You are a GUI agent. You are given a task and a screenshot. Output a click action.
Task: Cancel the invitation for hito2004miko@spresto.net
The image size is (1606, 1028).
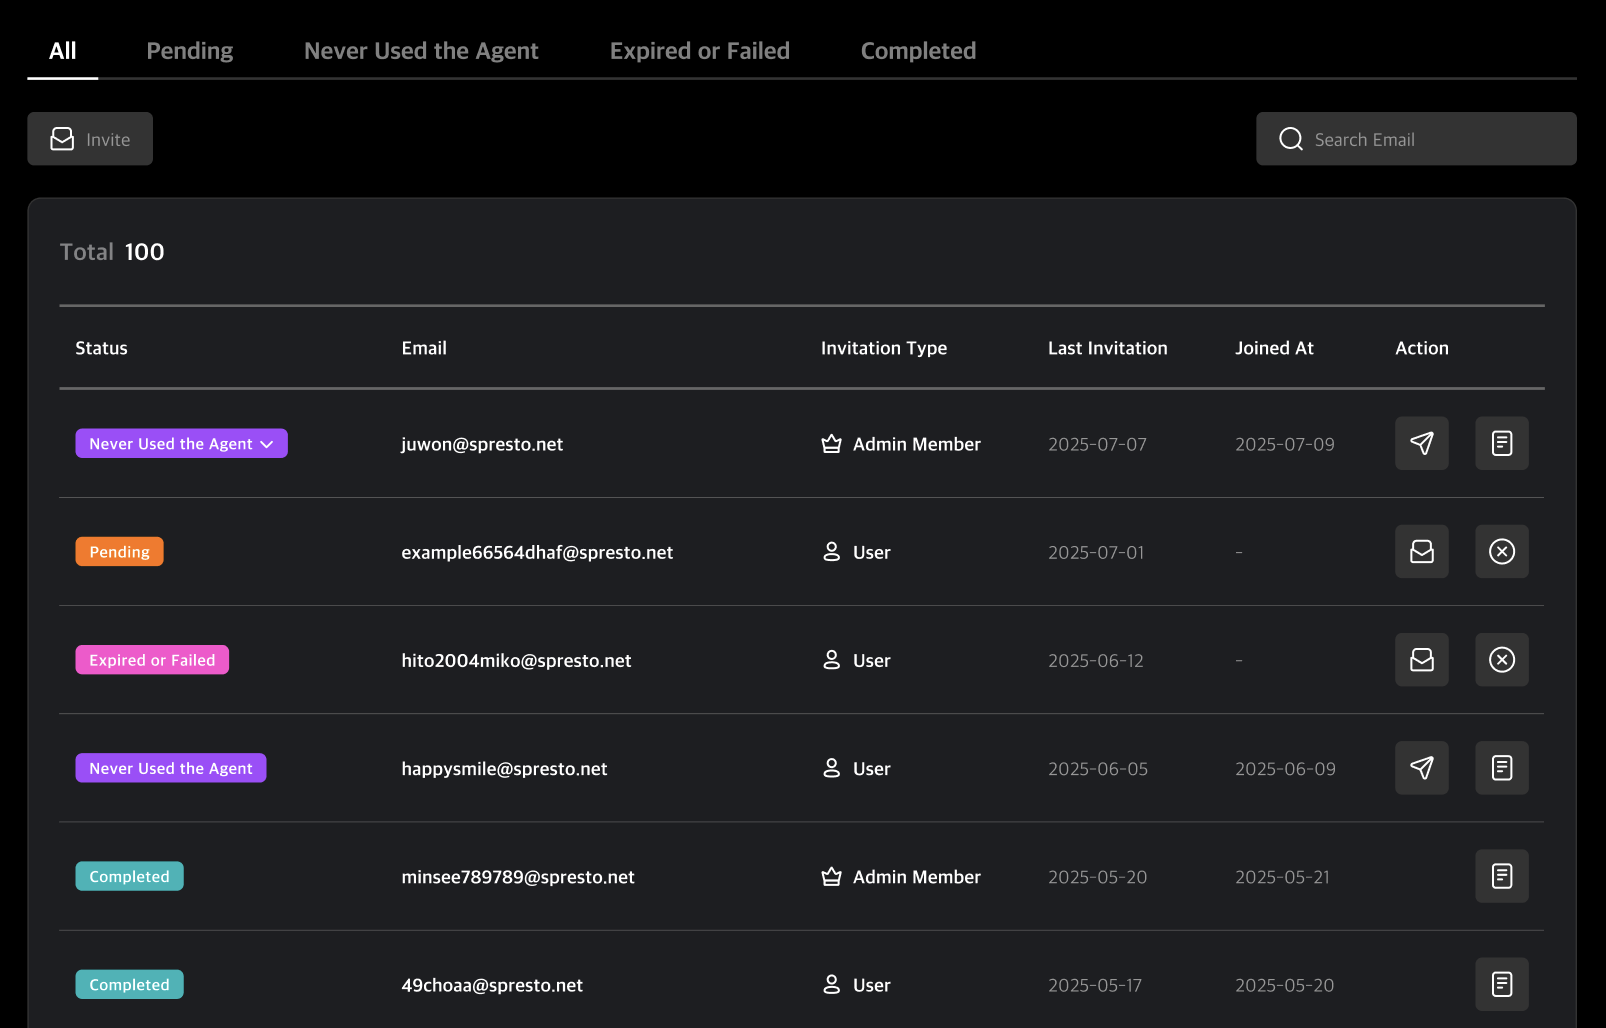point(1501,660)
